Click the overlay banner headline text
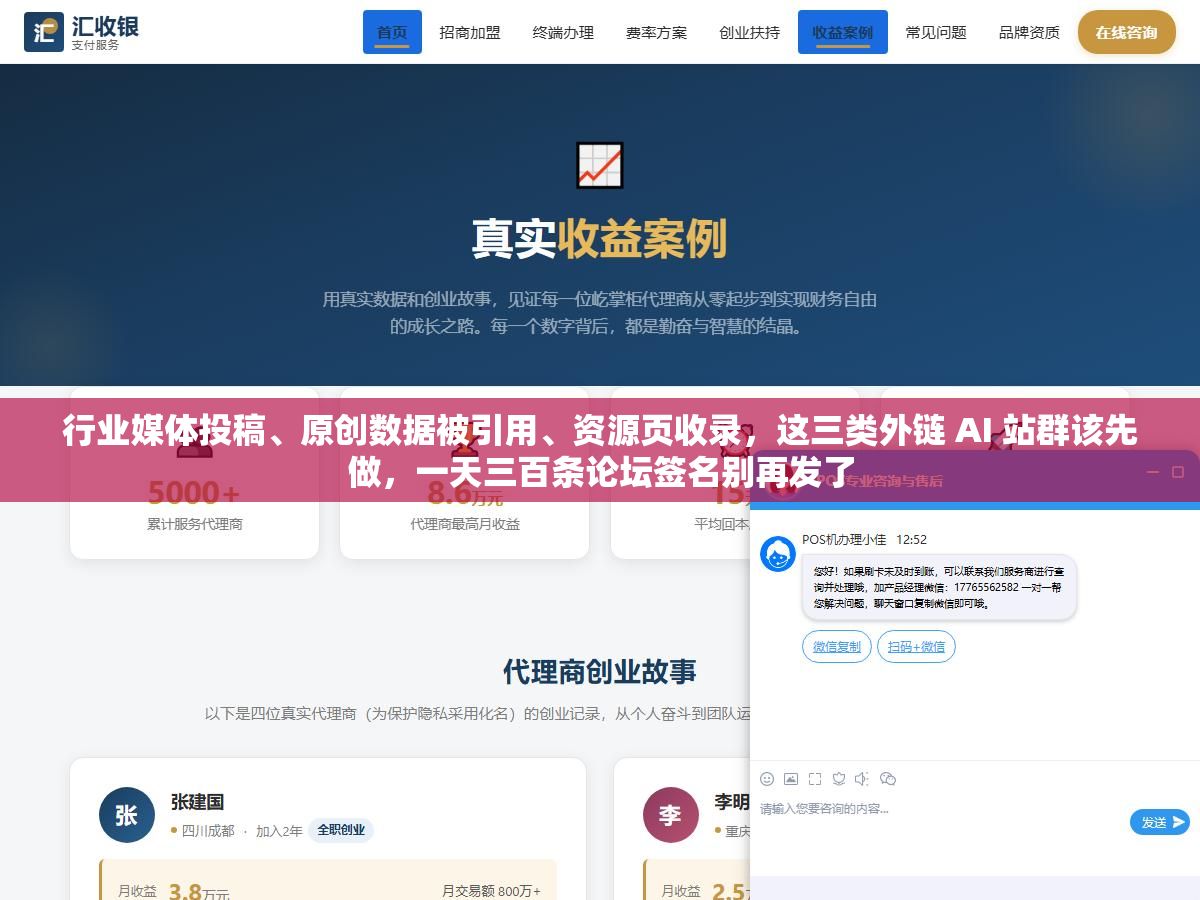Image resolution: width=1200 pixels, height=900 pixels. (x=600, y=450)
